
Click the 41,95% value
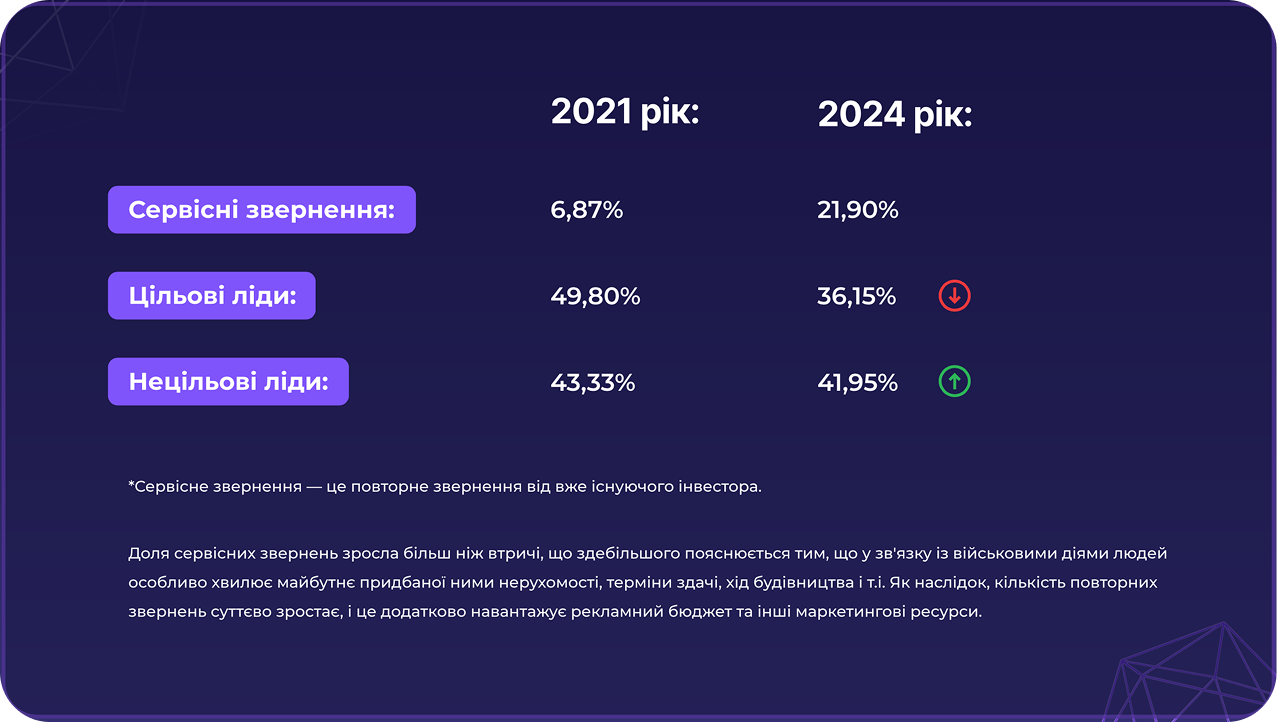coord(858,382)
